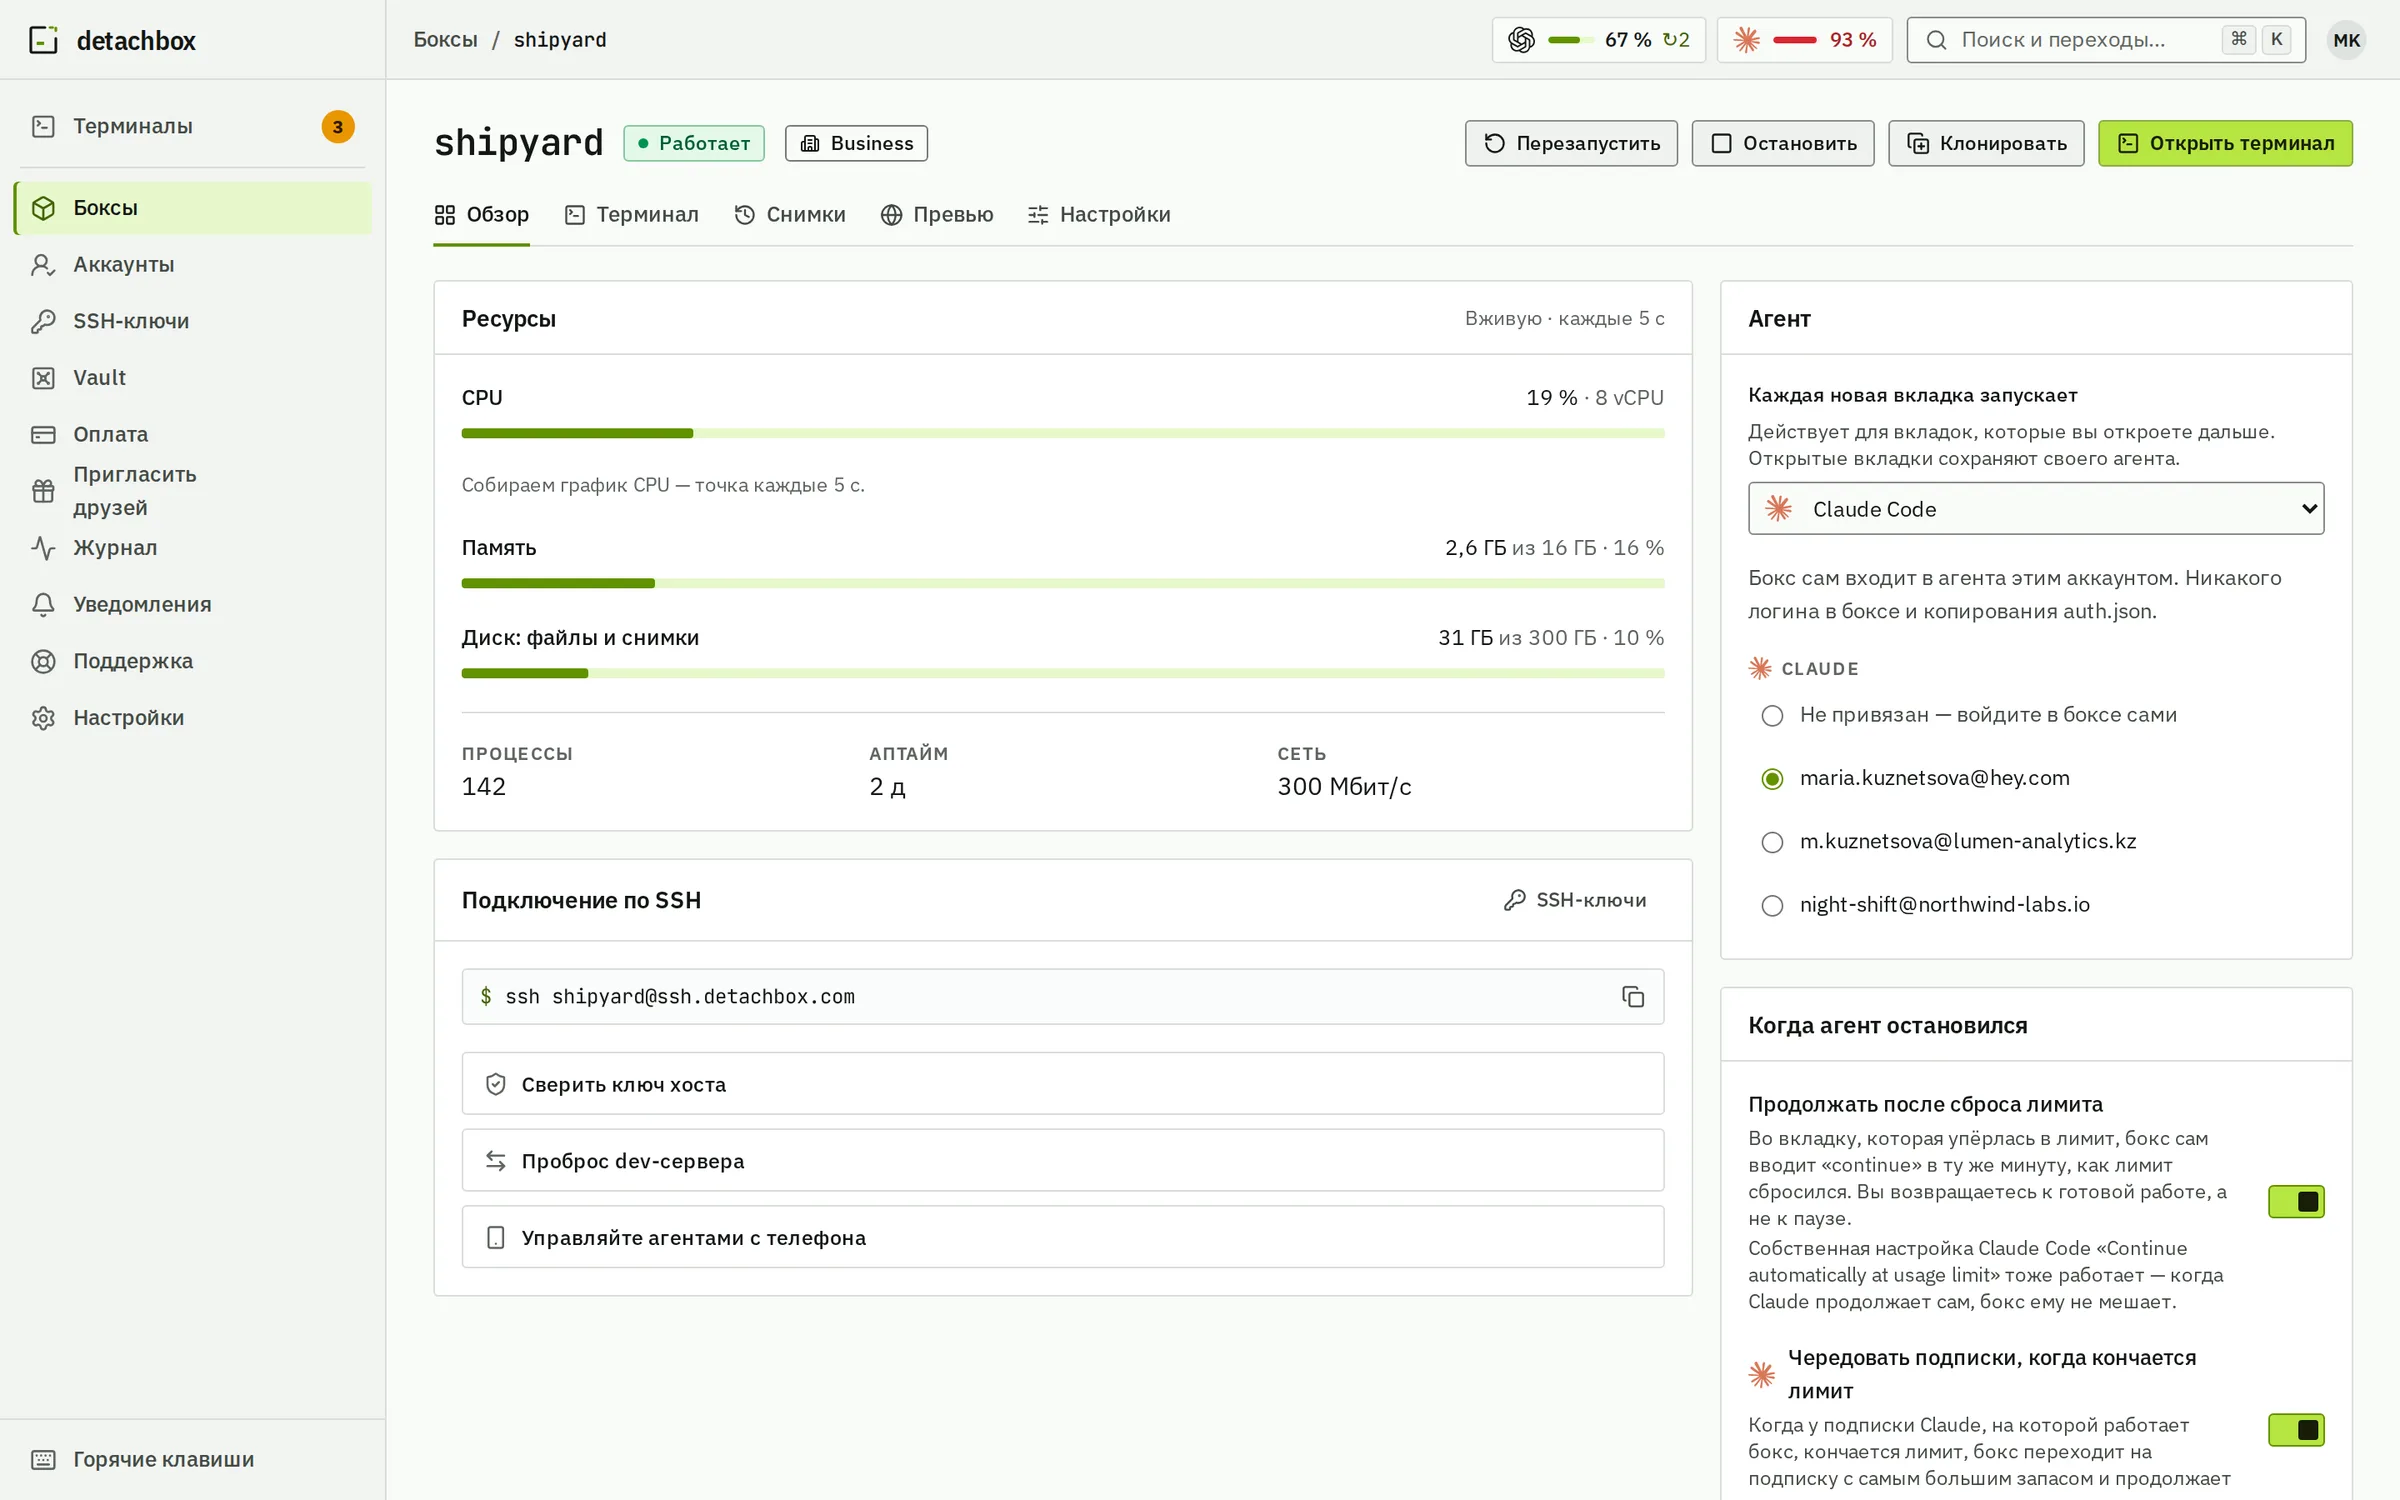
Task: Select night-shift@northwind-labs.io account radio
Action: point(1772,905)
